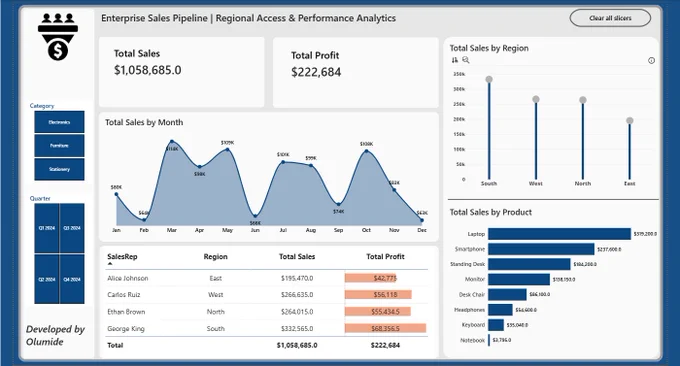680x366 pixels.
Task: Select Alice Johnson row name
Action: click(128, 278)
